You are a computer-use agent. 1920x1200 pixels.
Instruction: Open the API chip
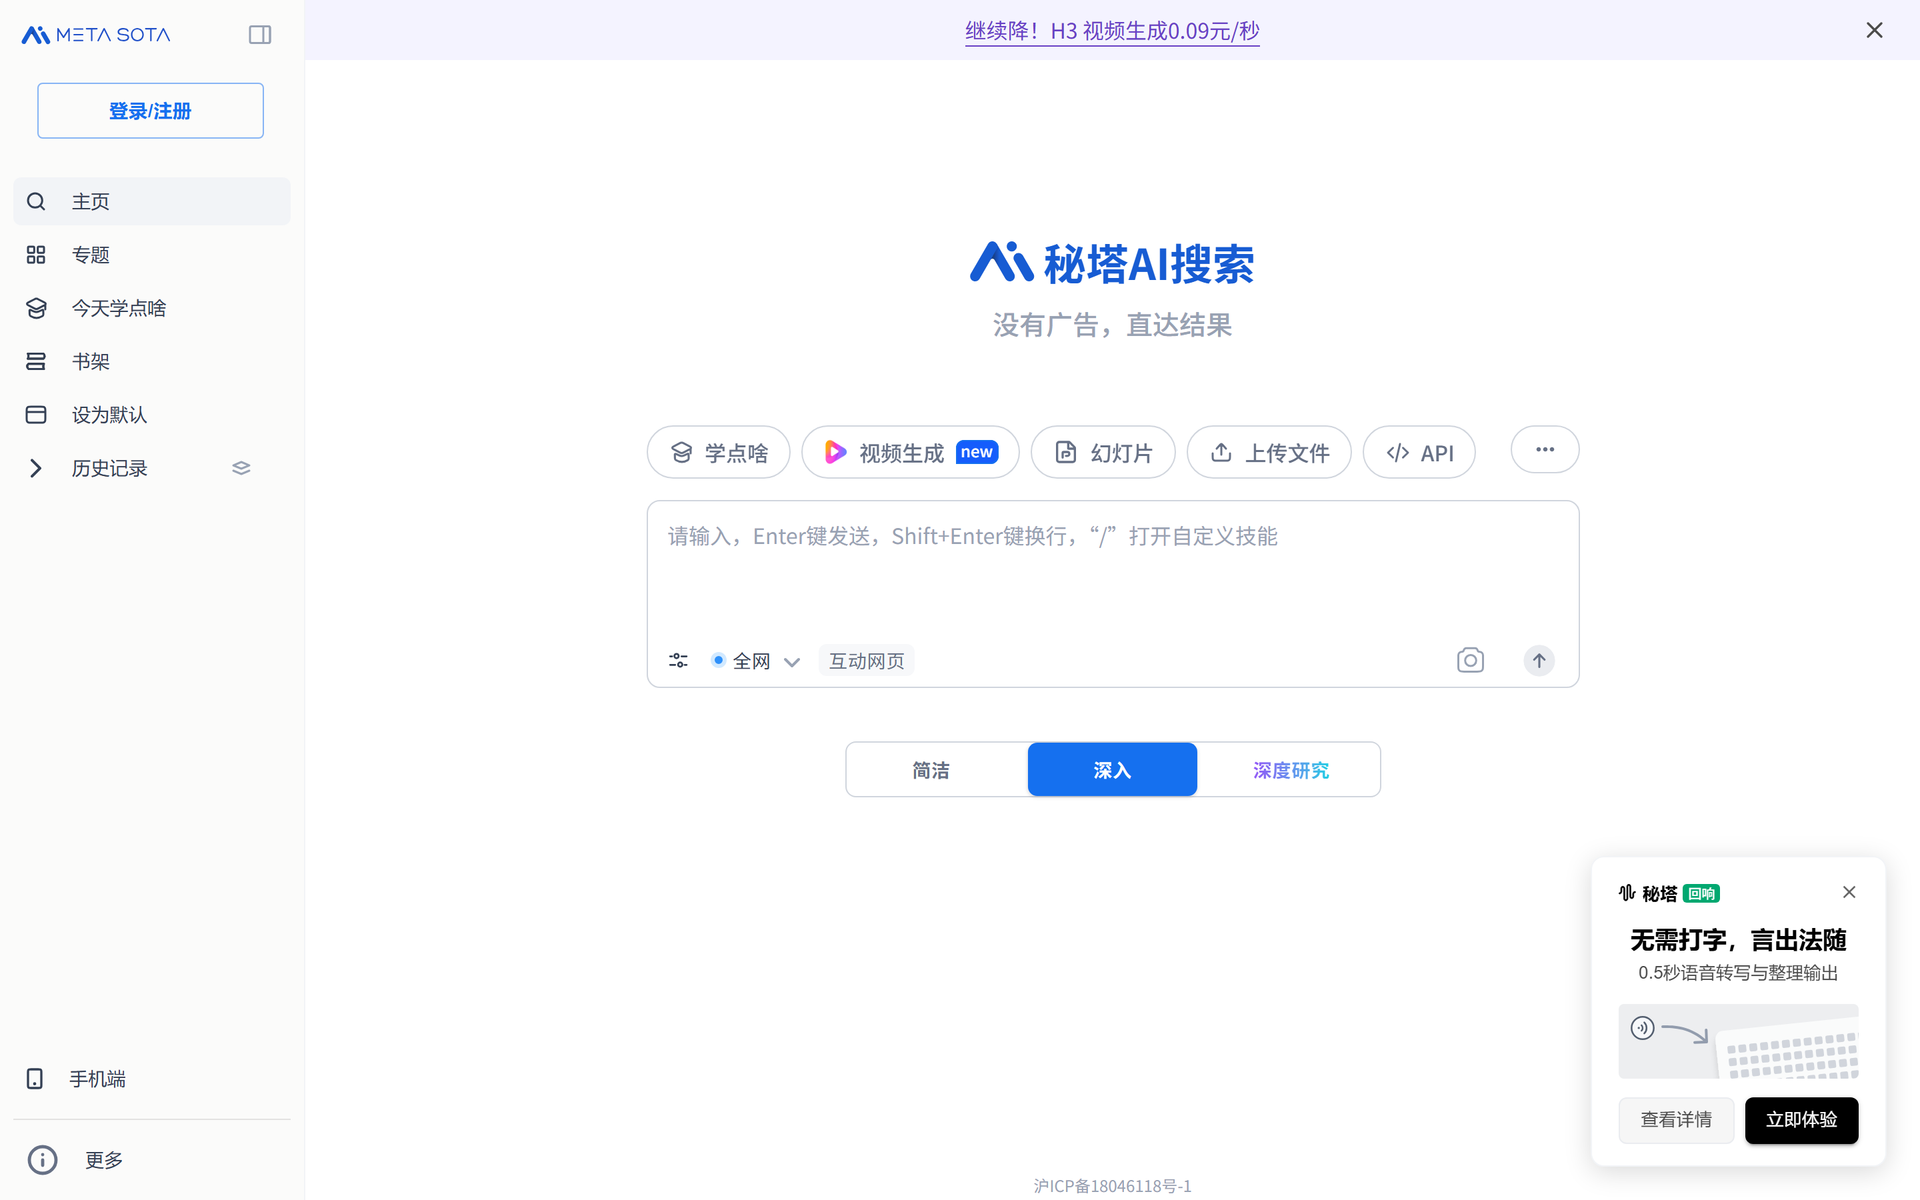1419,453
